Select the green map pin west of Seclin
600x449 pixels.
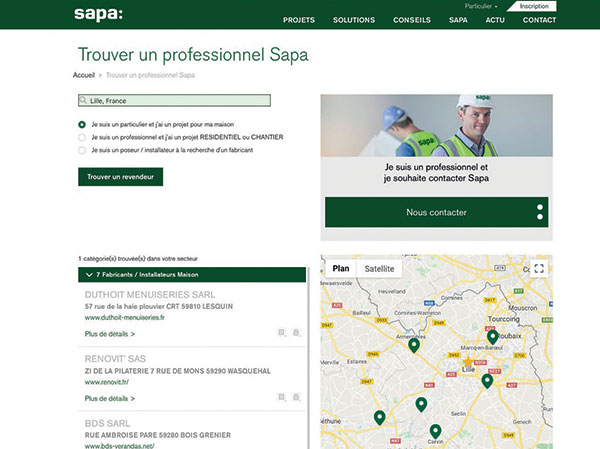tap(421, 404)
